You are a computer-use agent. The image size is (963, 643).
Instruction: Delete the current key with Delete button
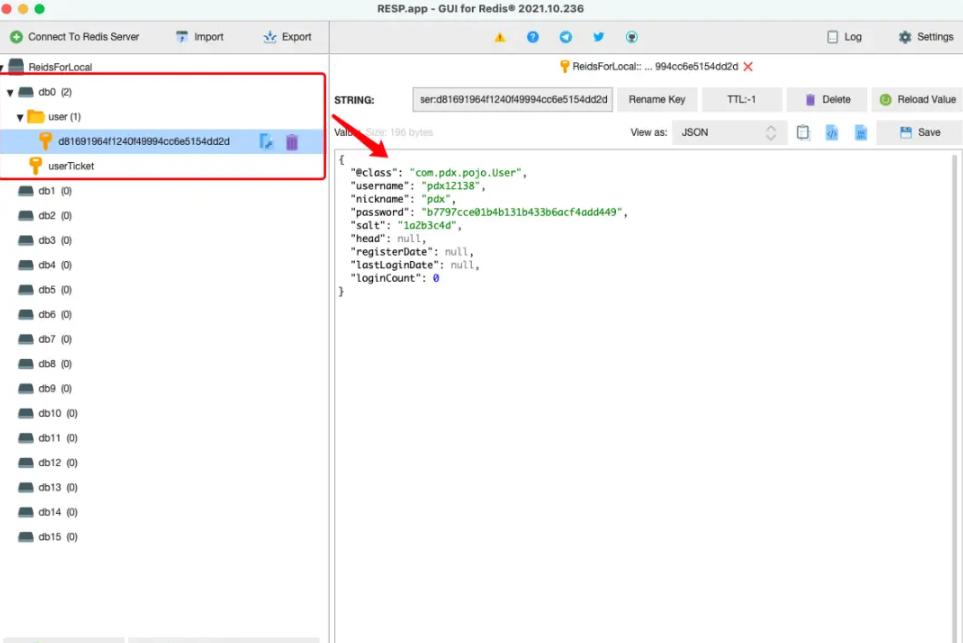[x=827, y=99]
